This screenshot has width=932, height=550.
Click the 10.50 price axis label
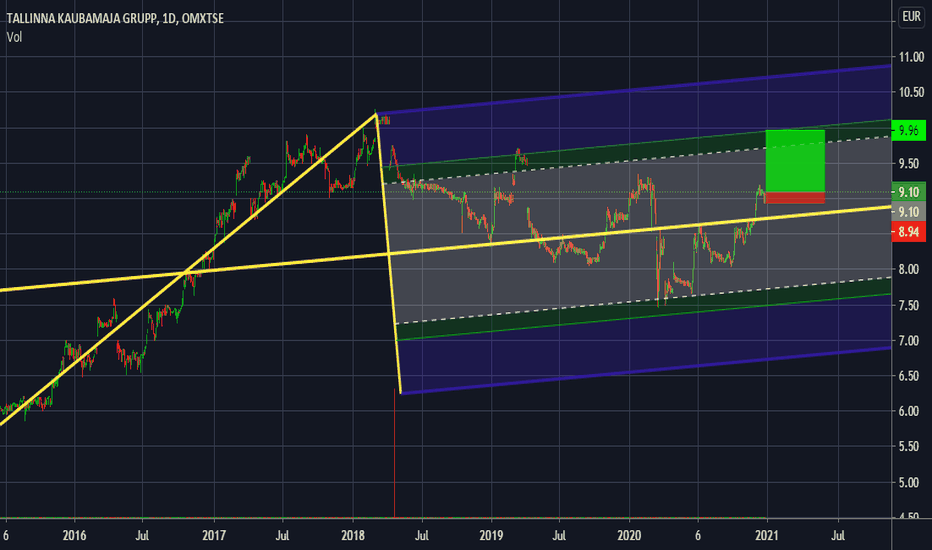[x=911, y=92]
